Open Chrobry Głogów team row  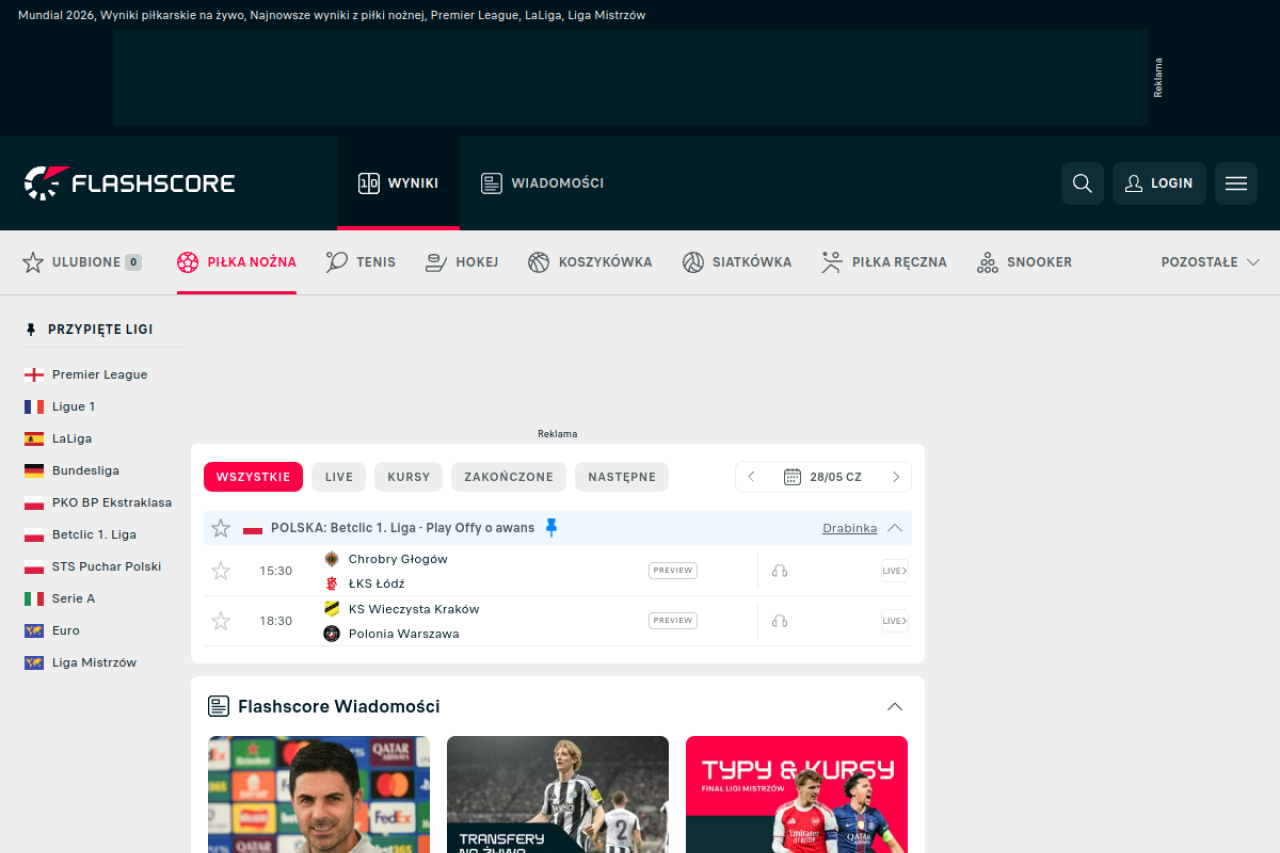point(387,559)
